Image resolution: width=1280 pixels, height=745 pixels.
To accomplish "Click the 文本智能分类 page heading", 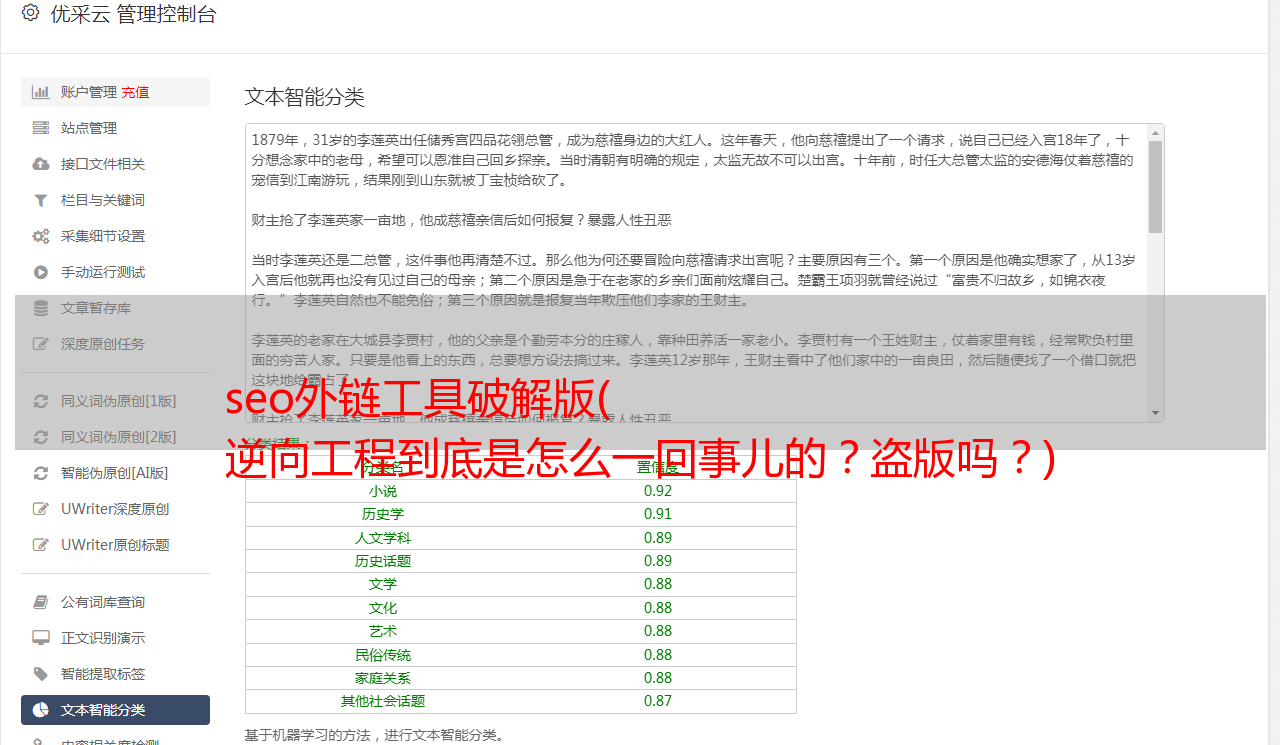I will (x=305, y=97).
